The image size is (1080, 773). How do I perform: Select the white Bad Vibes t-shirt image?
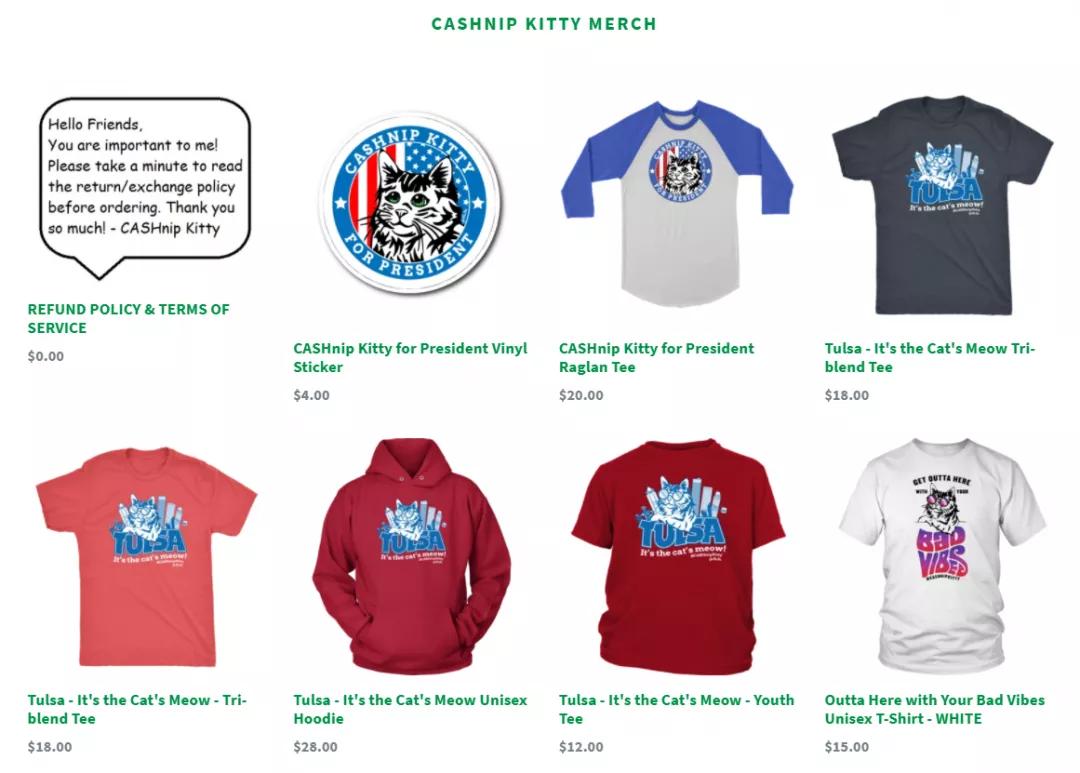(943, 555)
